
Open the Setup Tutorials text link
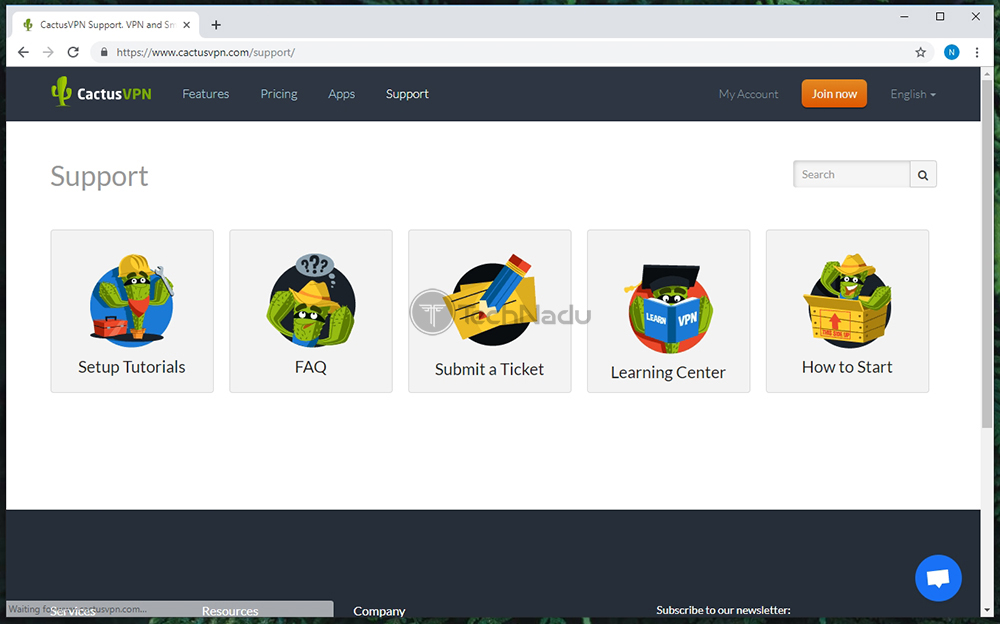132,367
